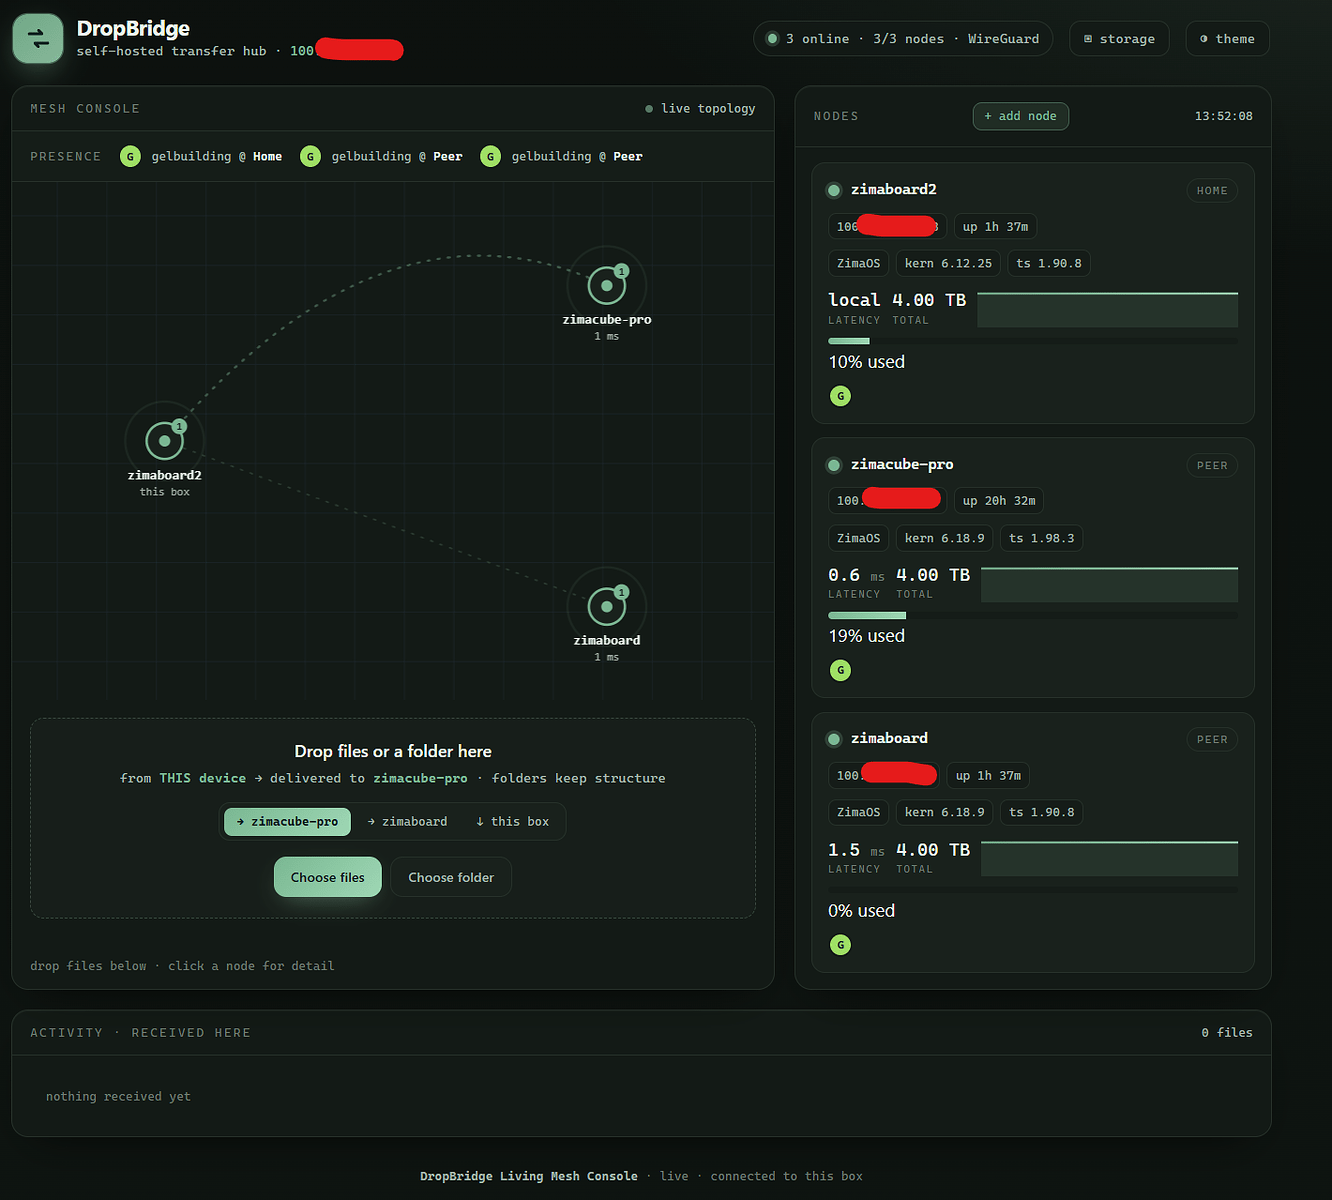The height and width of the screenshot is (1200, 1332).
Task: Click the zimaboard2 storage usage bar
Action: click(1033, 341)
